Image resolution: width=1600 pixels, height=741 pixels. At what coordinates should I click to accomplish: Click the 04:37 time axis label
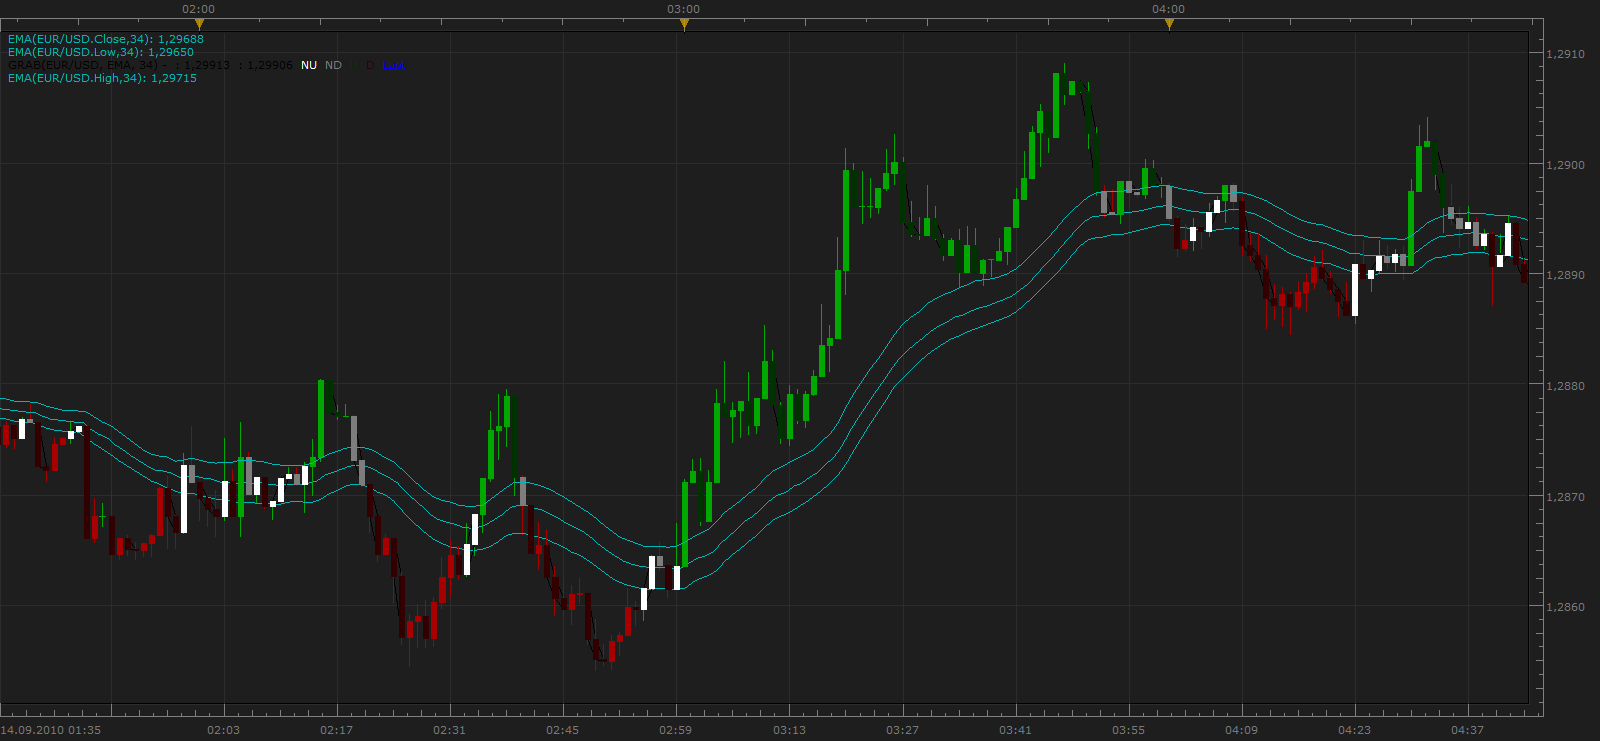click(x=1467, y=730)
